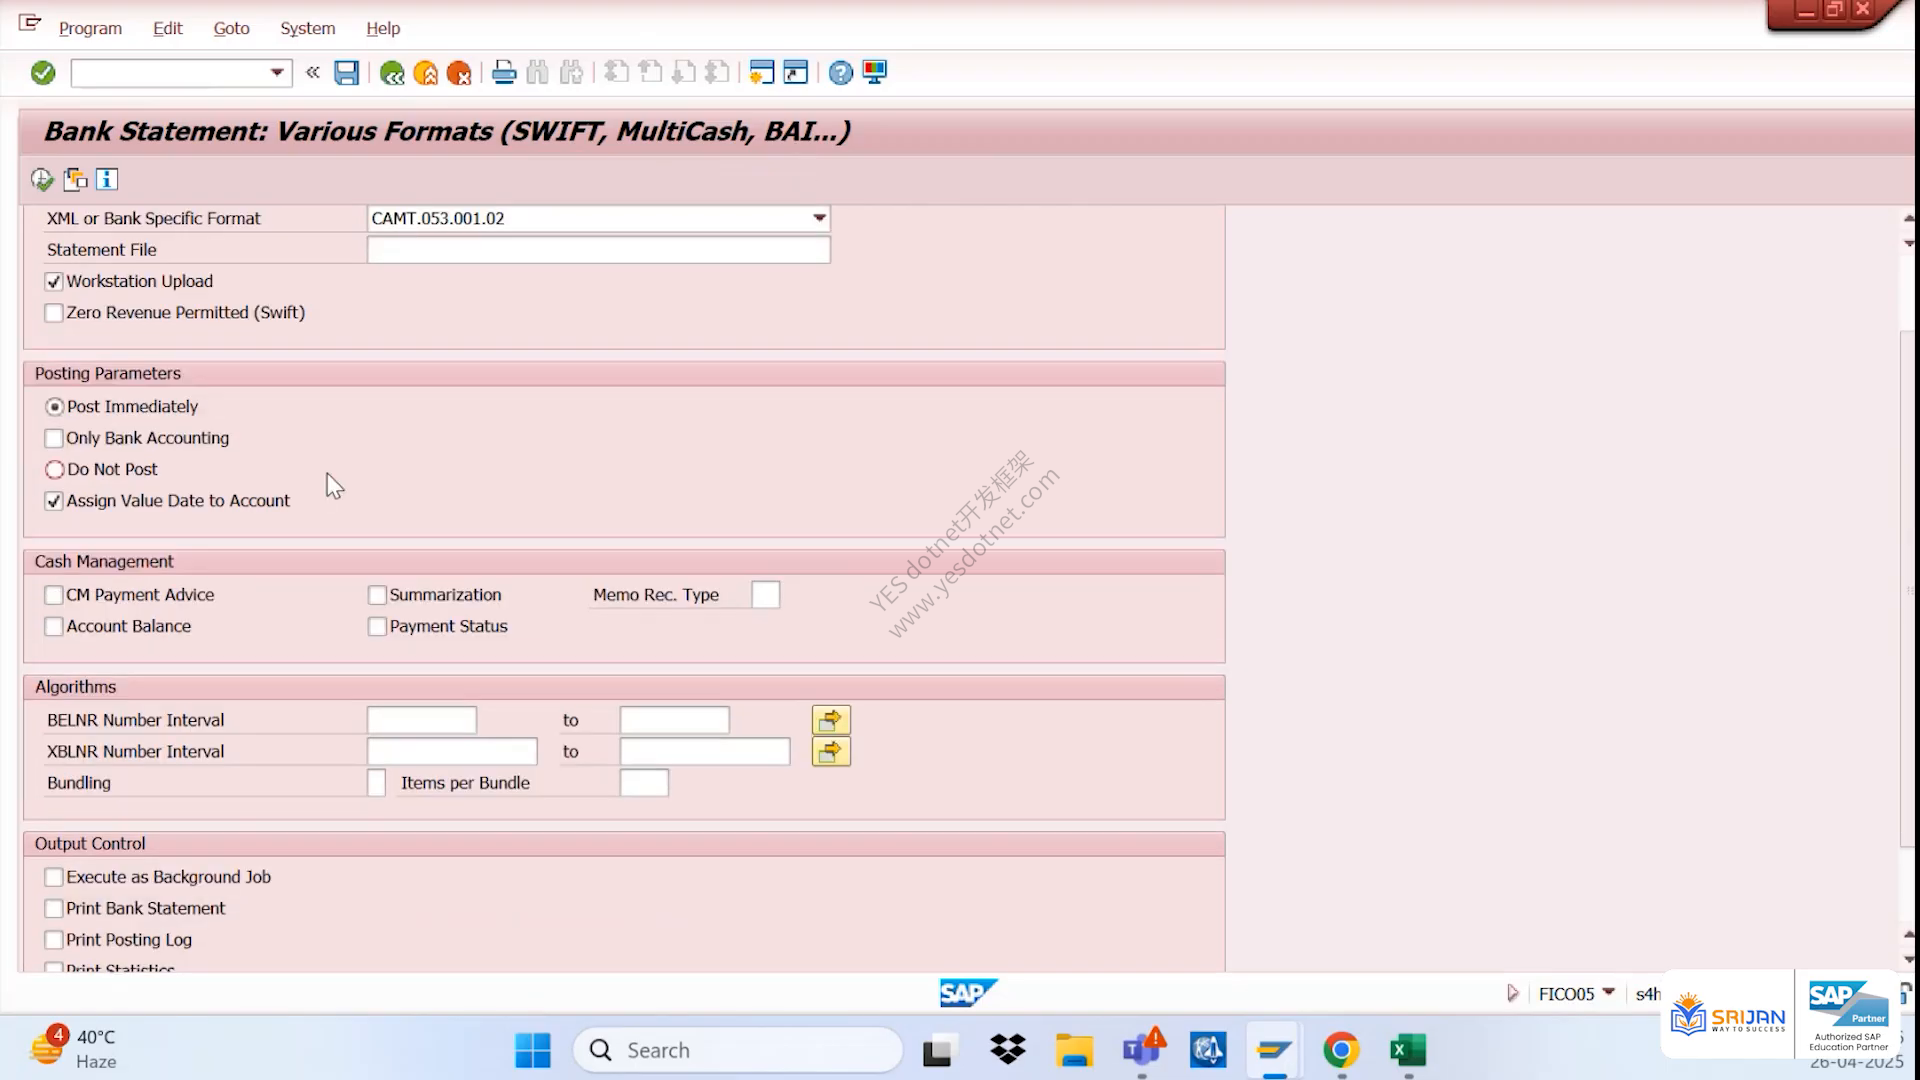Viewport: 1920px width, 1080px height.
Task: Expand the CAMT.053.001.02 format dropdown
Action: tap(819, 218)
